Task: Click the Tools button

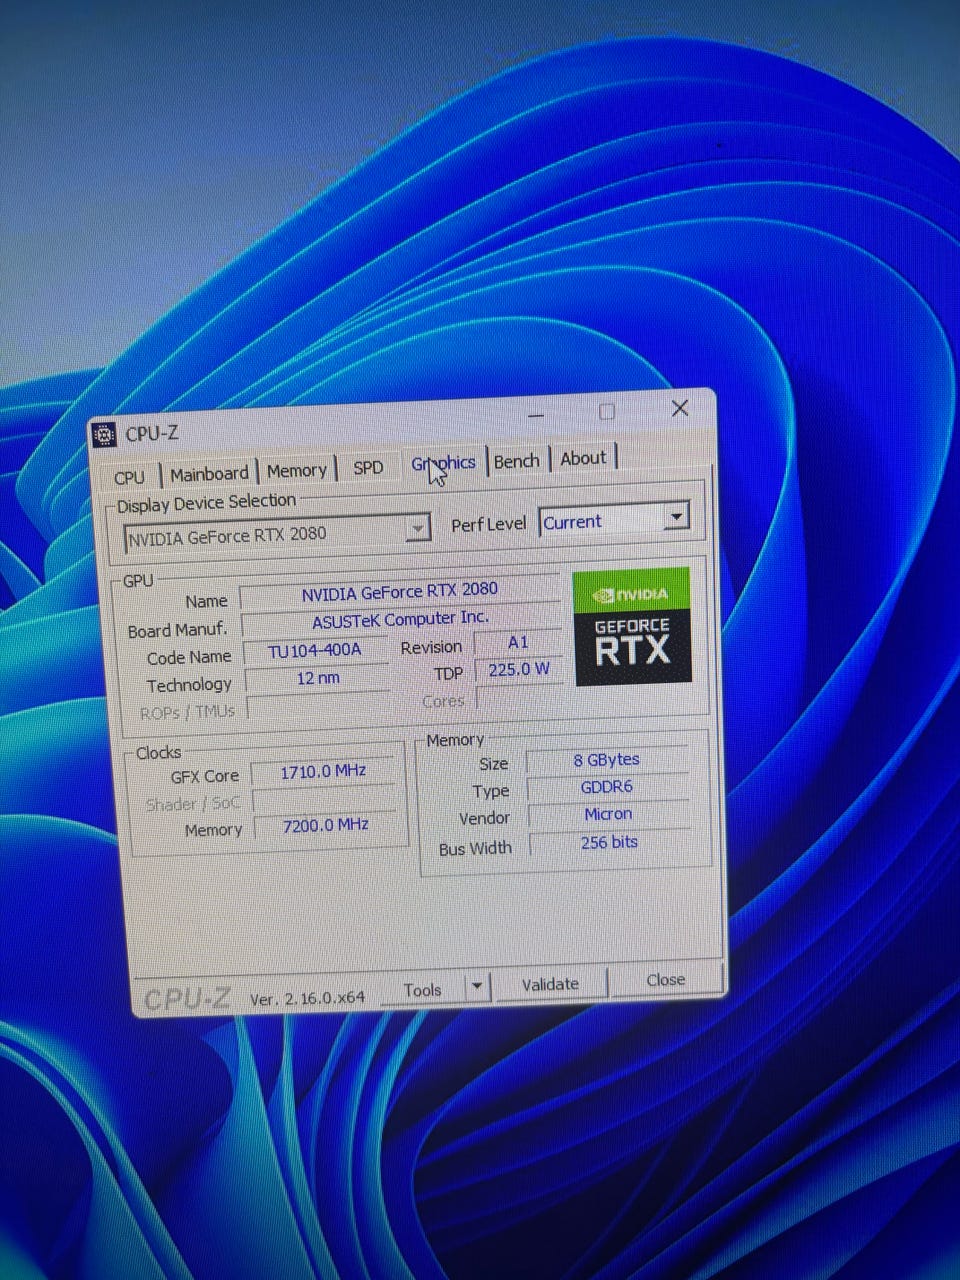Action: (x=423, y=989)
